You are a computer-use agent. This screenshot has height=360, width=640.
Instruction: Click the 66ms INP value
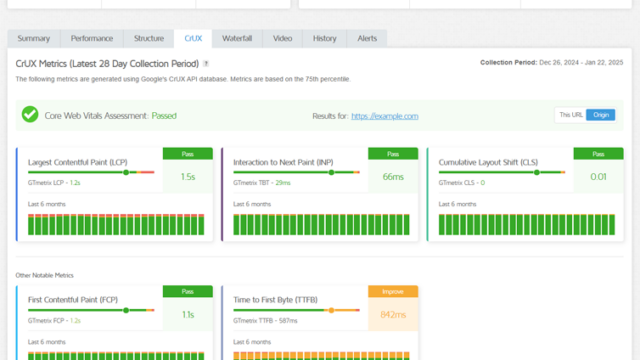[393, 177]
